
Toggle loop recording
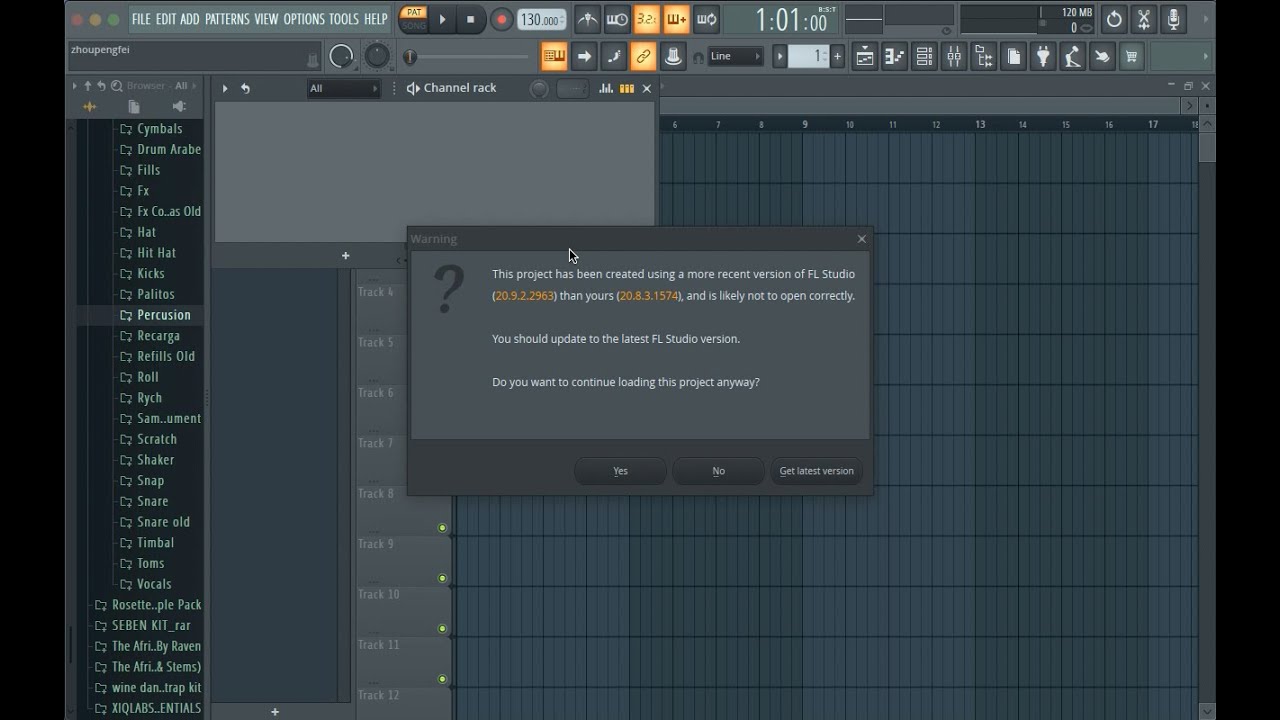point(707,19)
